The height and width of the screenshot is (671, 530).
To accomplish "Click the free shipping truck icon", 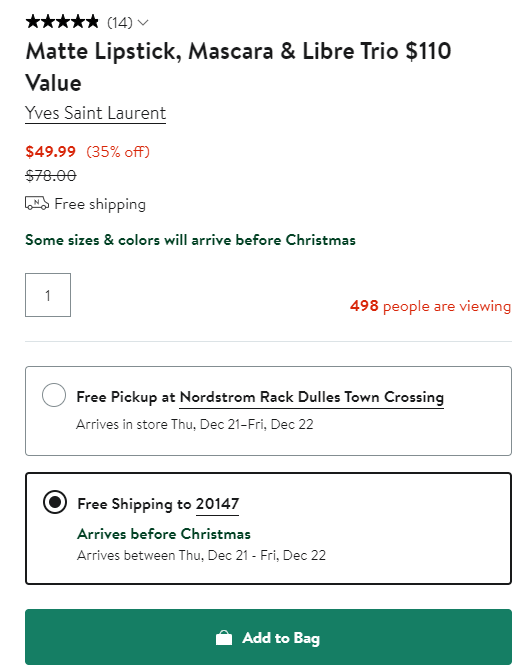I will (37, 203).
